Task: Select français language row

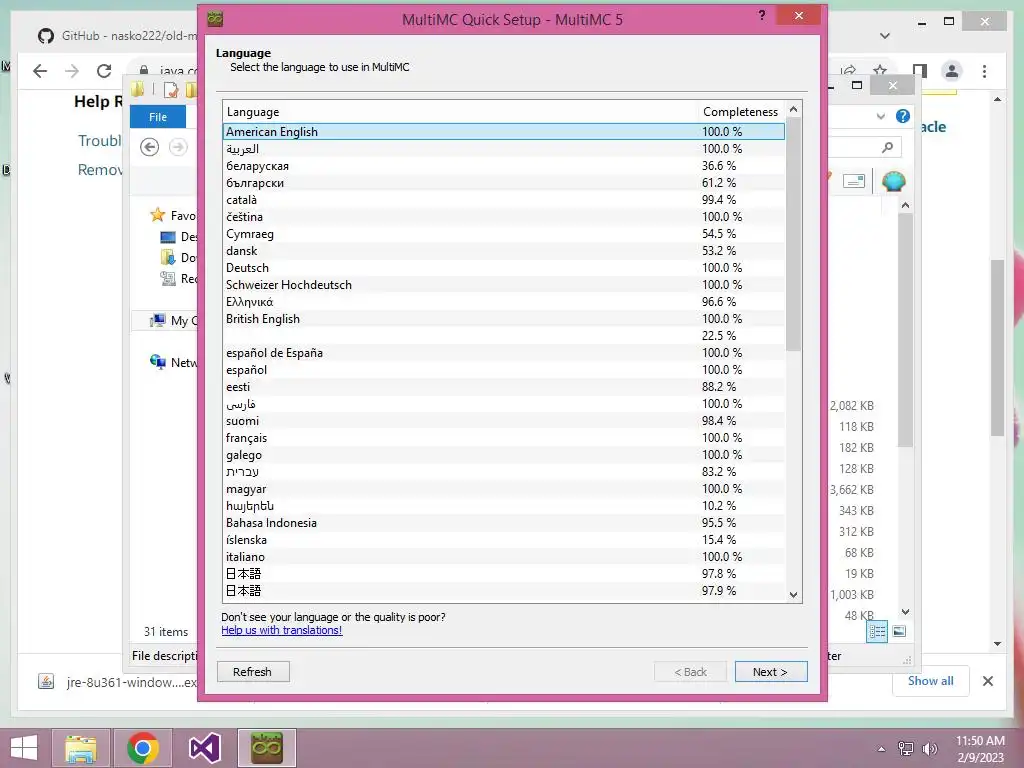Action: [504, 438]
